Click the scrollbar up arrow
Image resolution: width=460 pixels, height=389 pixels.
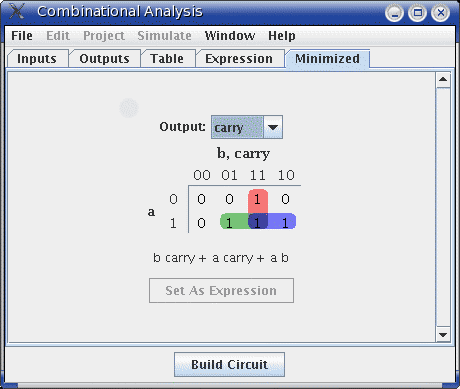pyautogui.click(x=443, y=80)
